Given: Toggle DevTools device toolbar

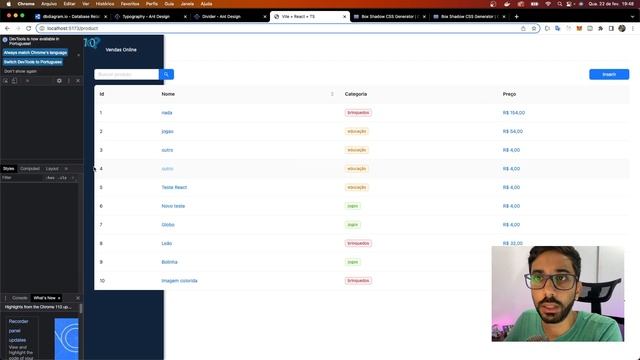Looking at the screenshot, I should pos(14,81).
